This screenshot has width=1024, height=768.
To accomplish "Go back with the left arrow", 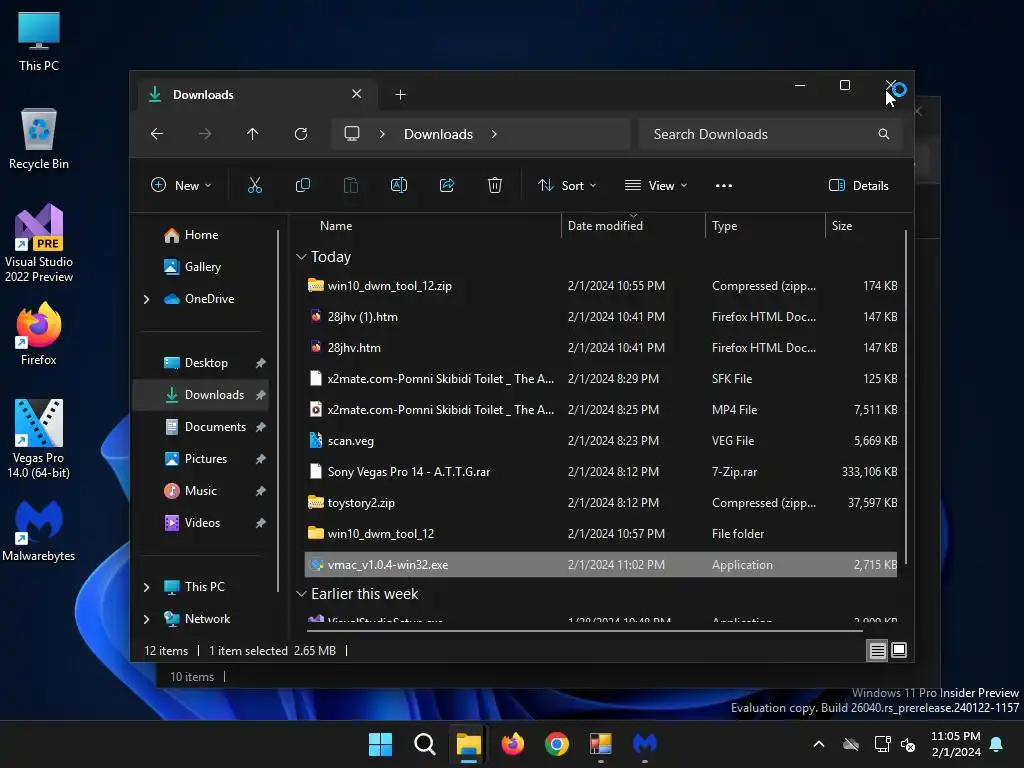I will 157,134.
